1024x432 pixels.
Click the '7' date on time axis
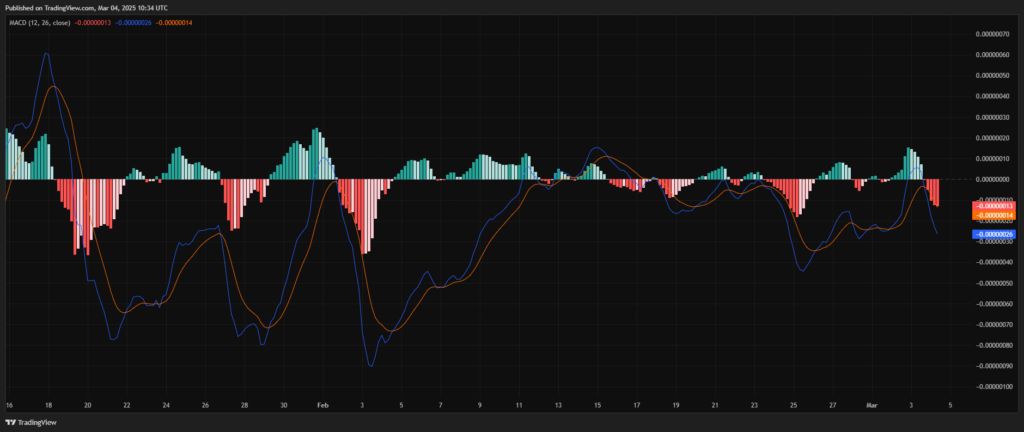pos(441,405)
